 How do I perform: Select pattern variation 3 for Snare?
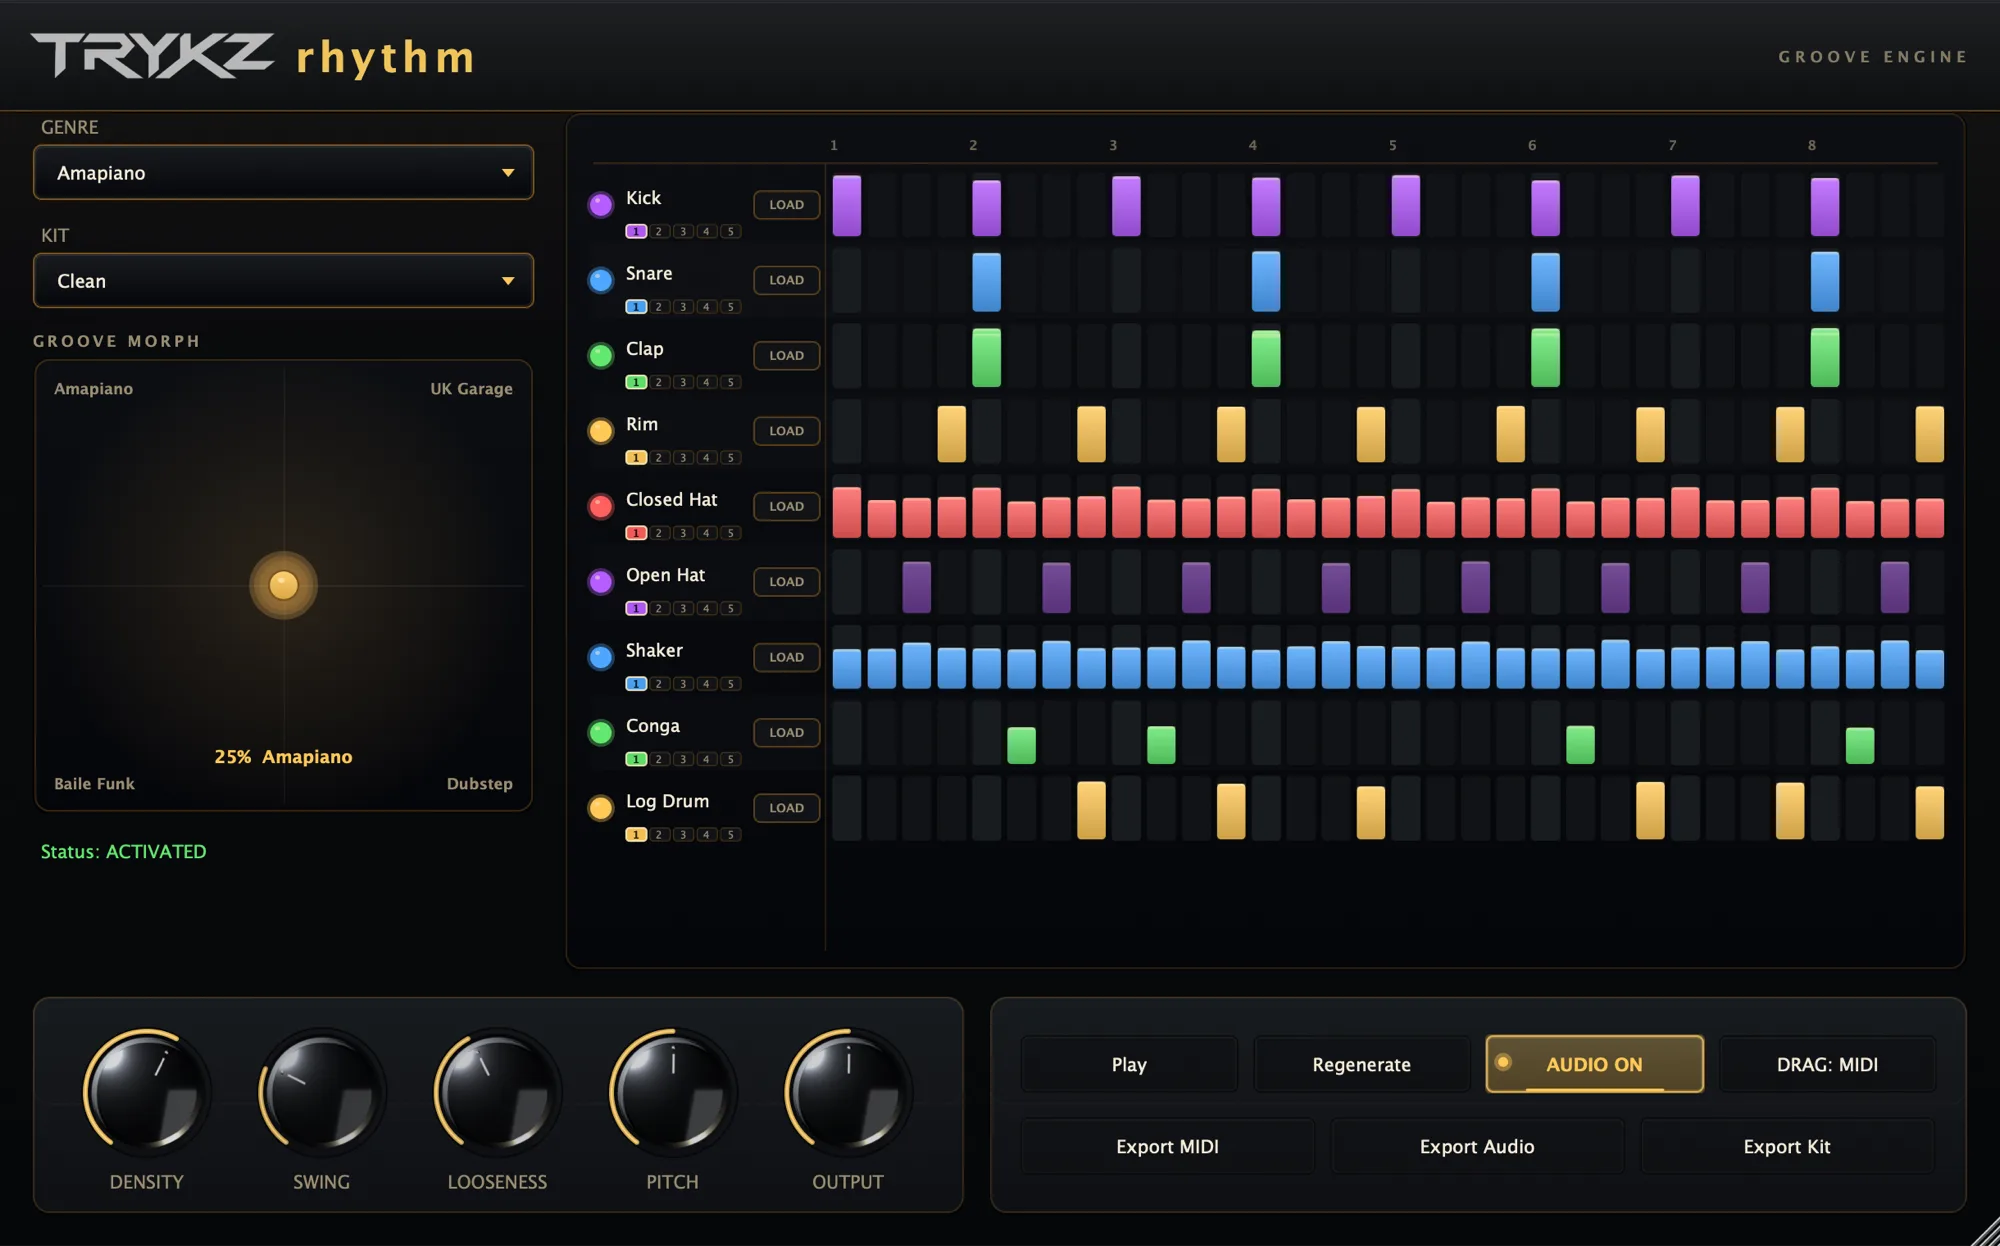pos(683,307)
